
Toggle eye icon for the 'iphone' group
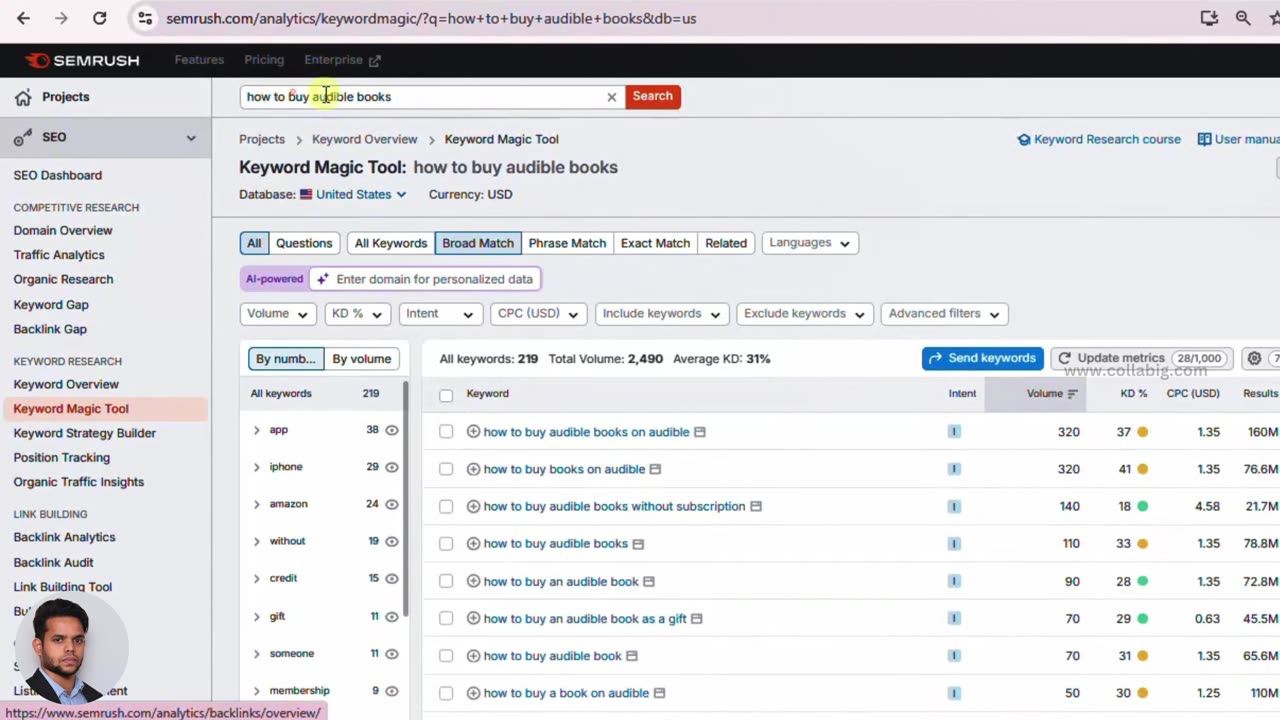tap(392, 467)
